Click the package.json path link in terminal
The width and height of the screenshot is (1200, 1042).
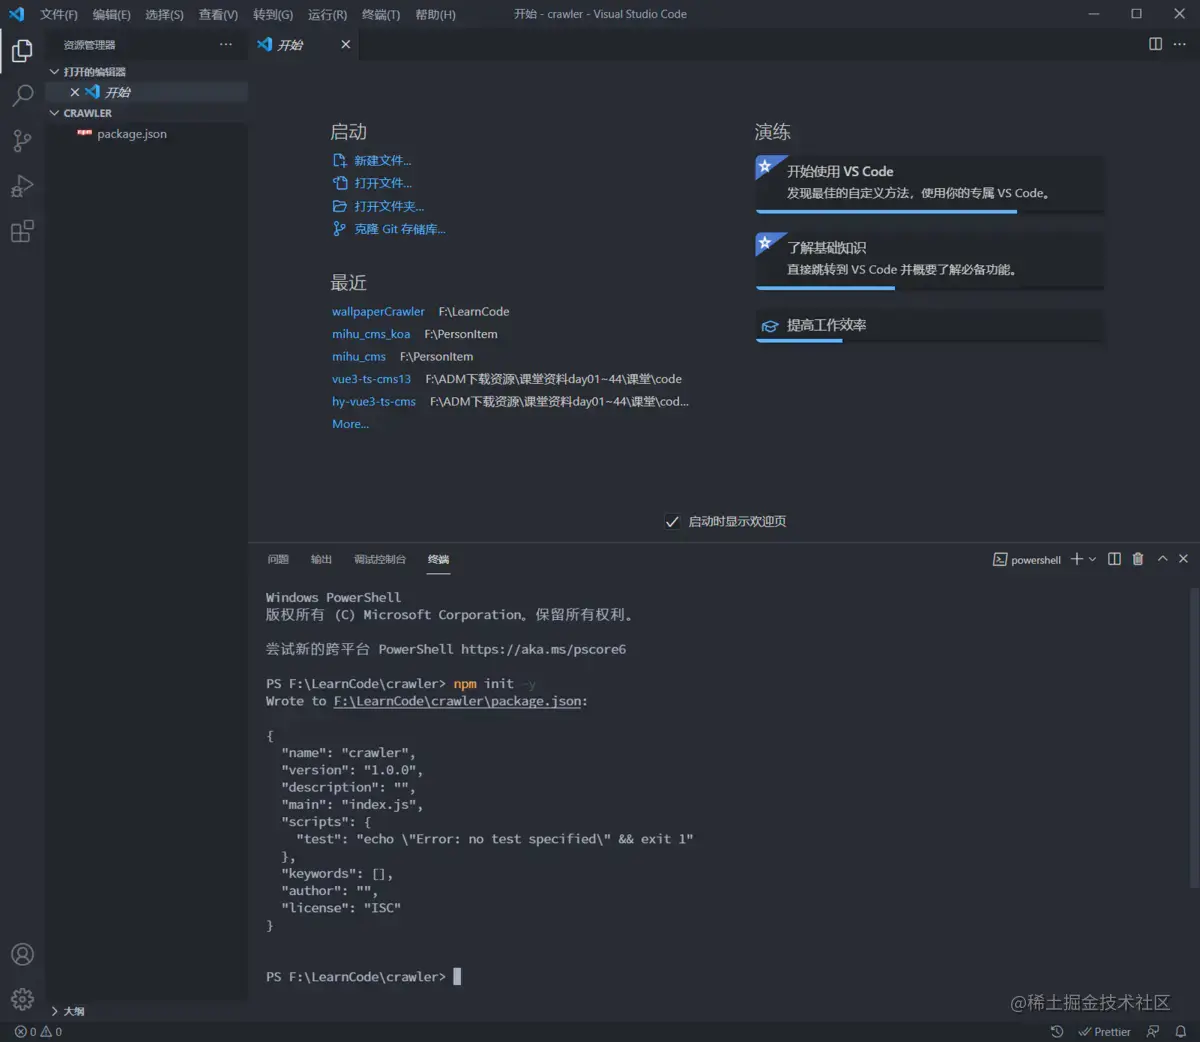pos(457,702)
